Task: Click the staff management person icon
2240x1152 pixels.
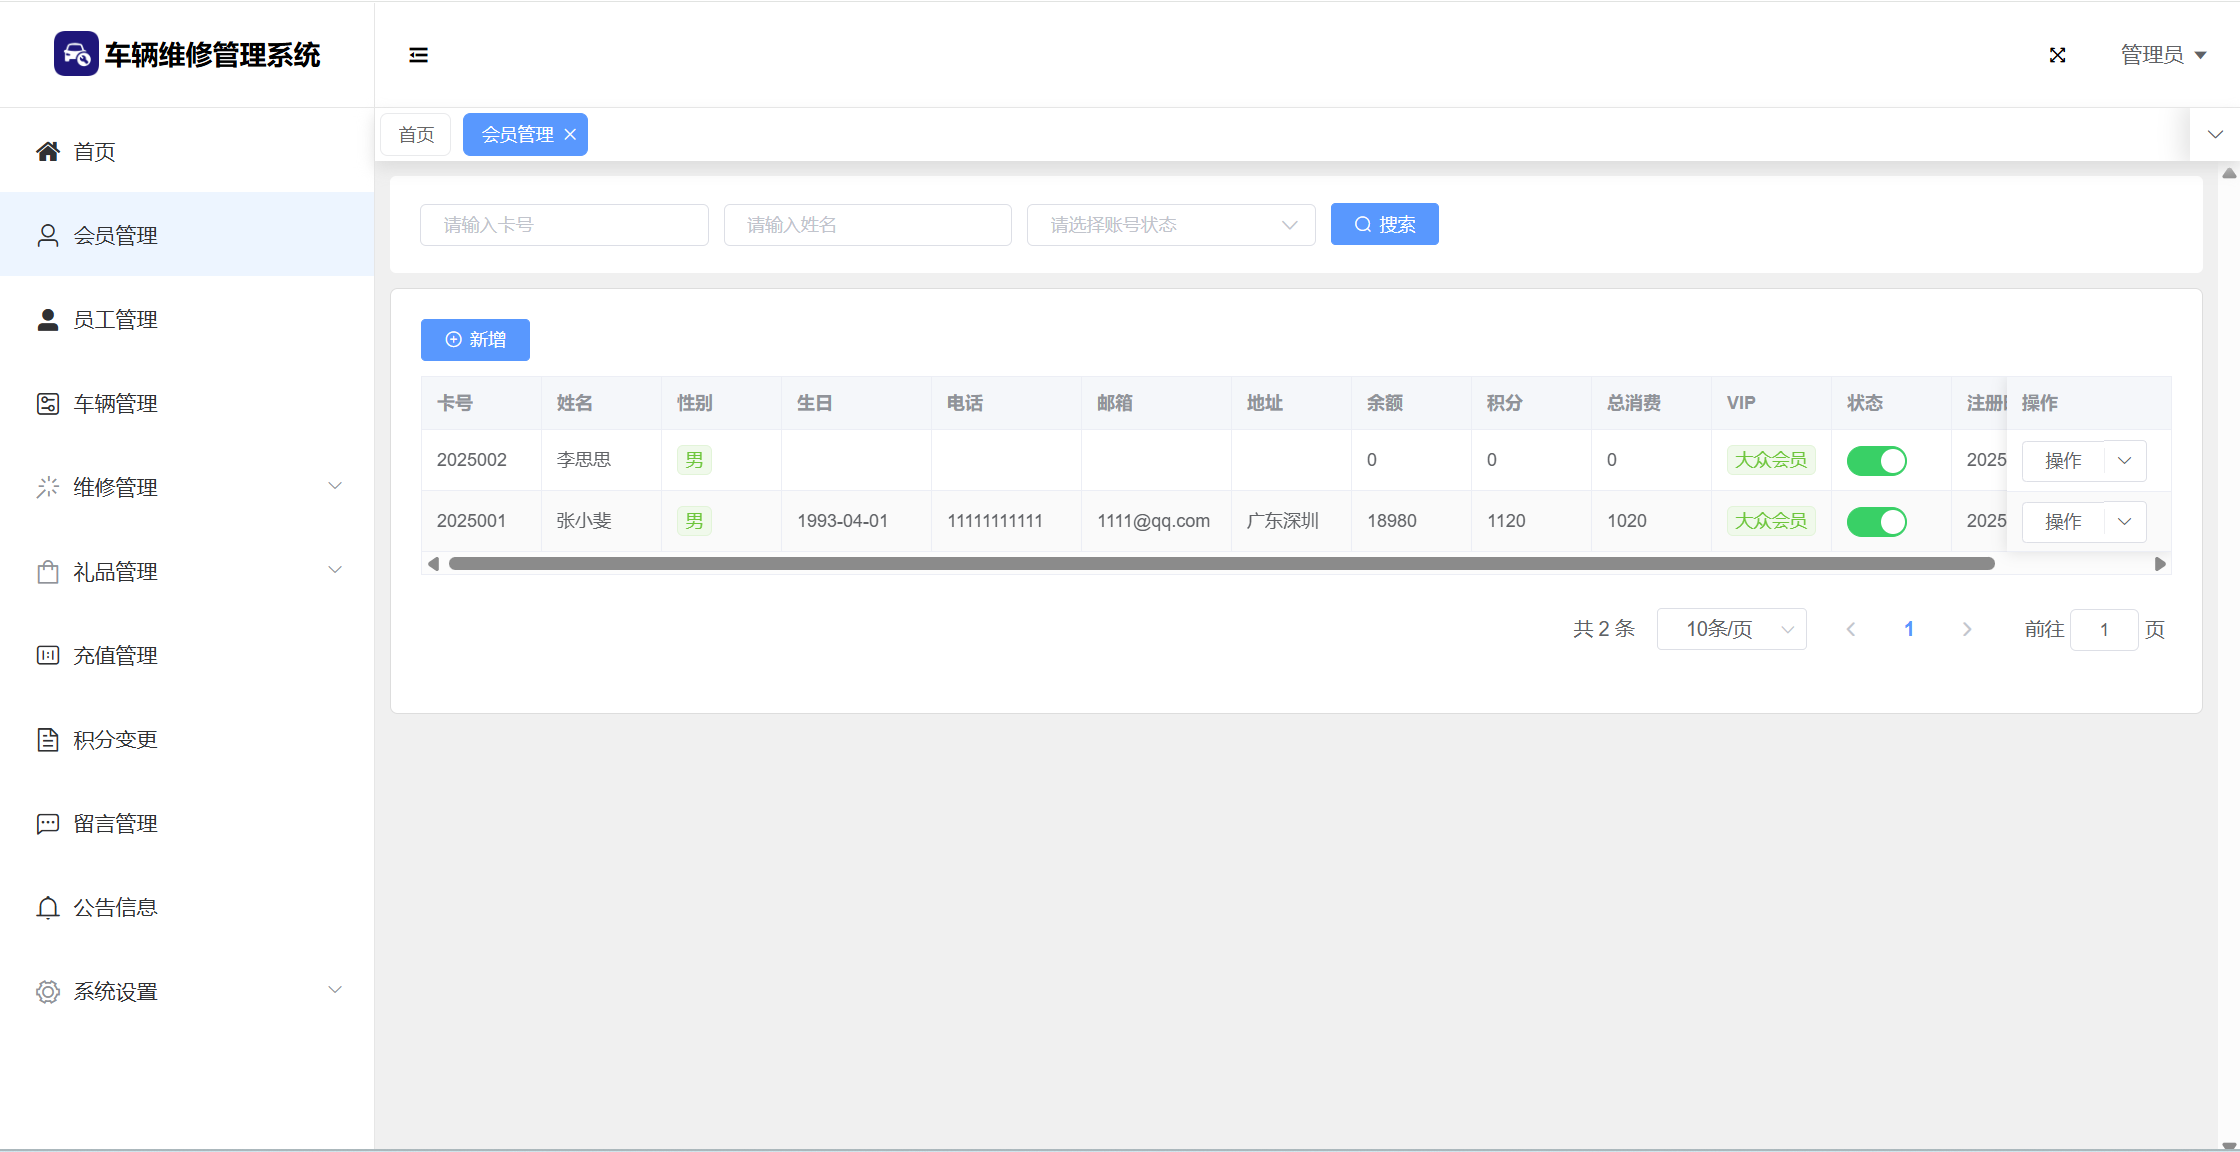Action: [x=48, y=320]
